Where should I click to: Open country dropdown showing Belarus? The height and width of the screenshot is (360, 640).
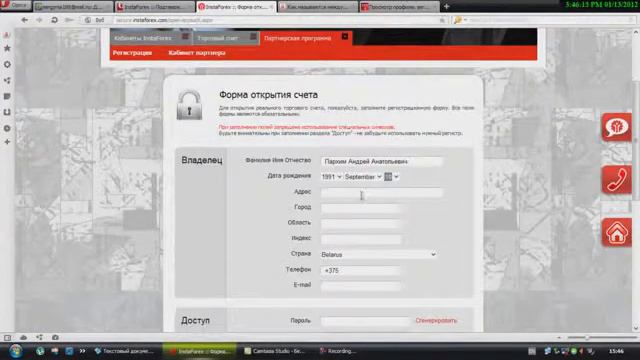(378, 254)
